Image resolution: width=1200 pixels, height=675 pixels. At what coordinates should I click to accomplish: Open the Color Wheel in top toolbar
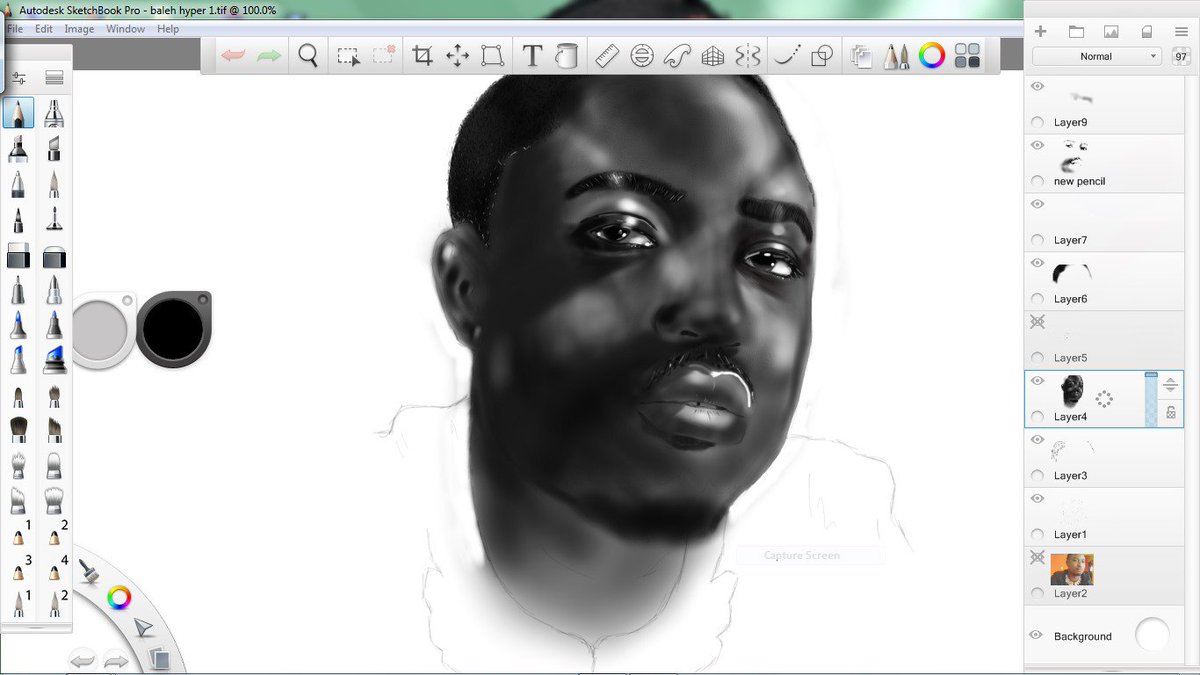(932, 56)
